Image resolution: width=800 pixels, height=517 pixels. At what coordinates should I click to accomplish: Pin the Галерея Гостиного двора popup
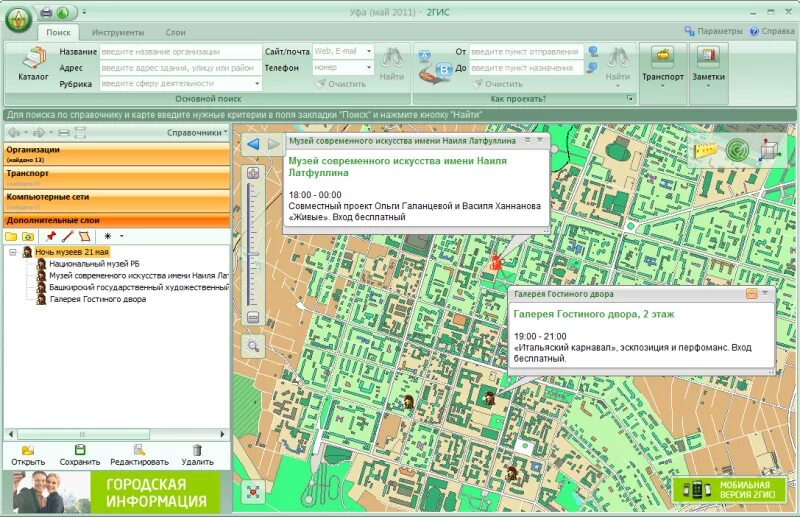(751, 293)
